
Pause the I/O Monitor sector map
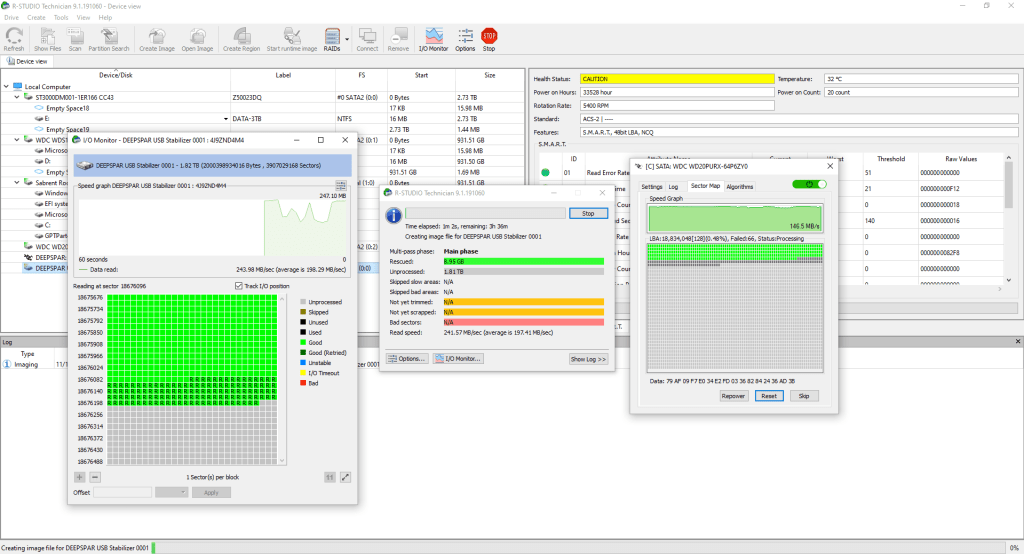coord(328,477)
